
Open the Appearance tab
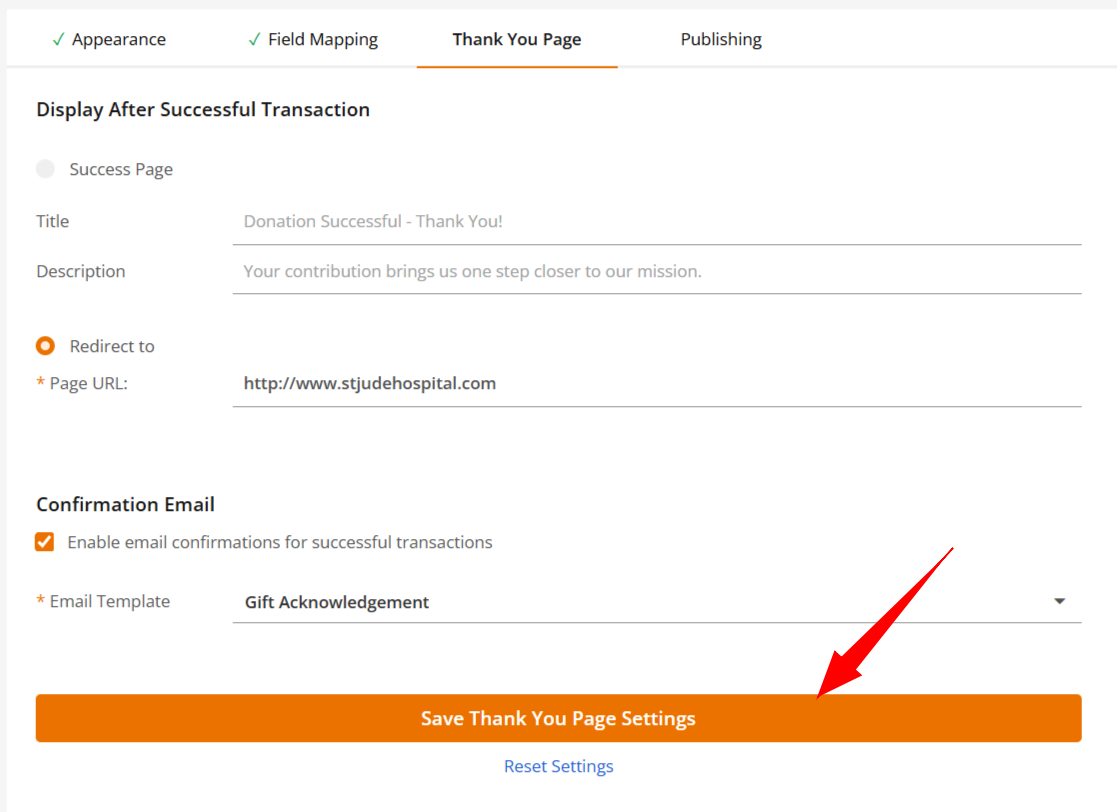click(x=108, y=39)
